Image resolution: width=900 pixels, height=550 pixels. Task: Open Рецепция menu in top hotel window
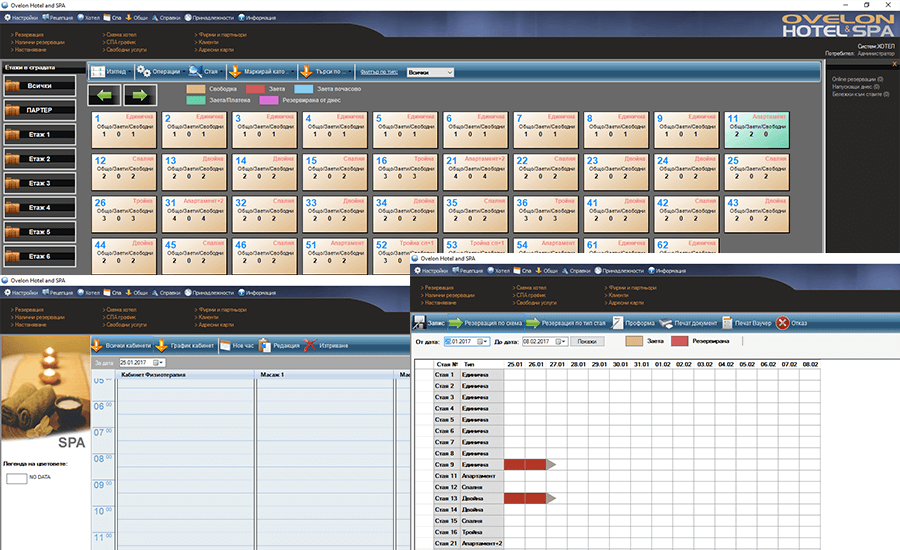[x=57, y=18]
